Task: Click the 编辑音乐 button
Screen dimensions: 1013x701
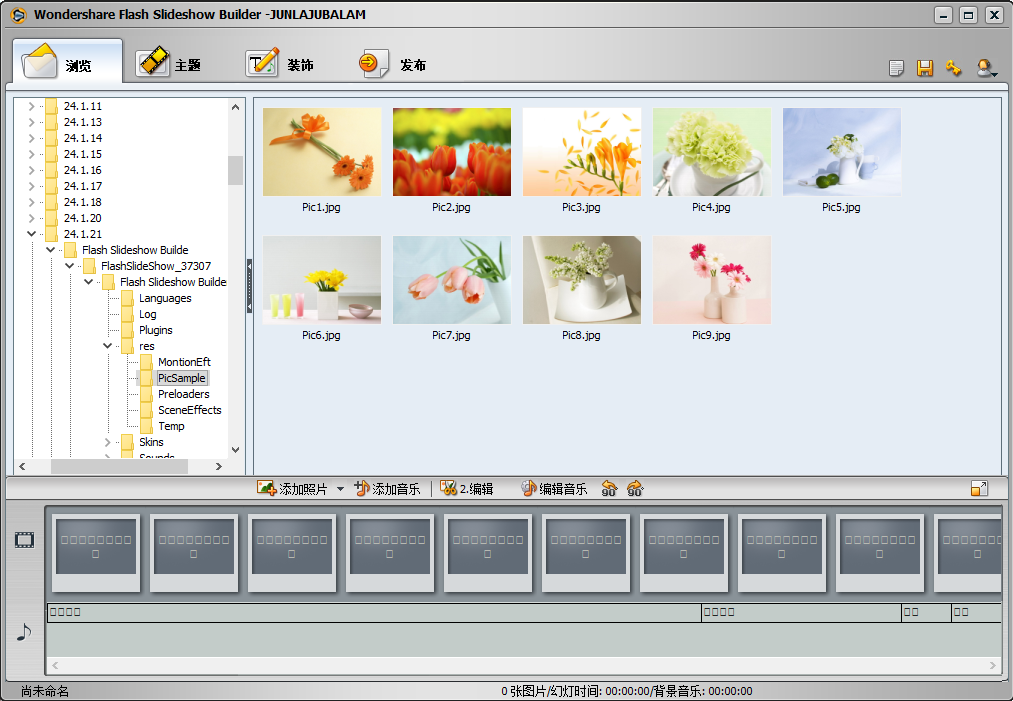Action: click(553, 489)
